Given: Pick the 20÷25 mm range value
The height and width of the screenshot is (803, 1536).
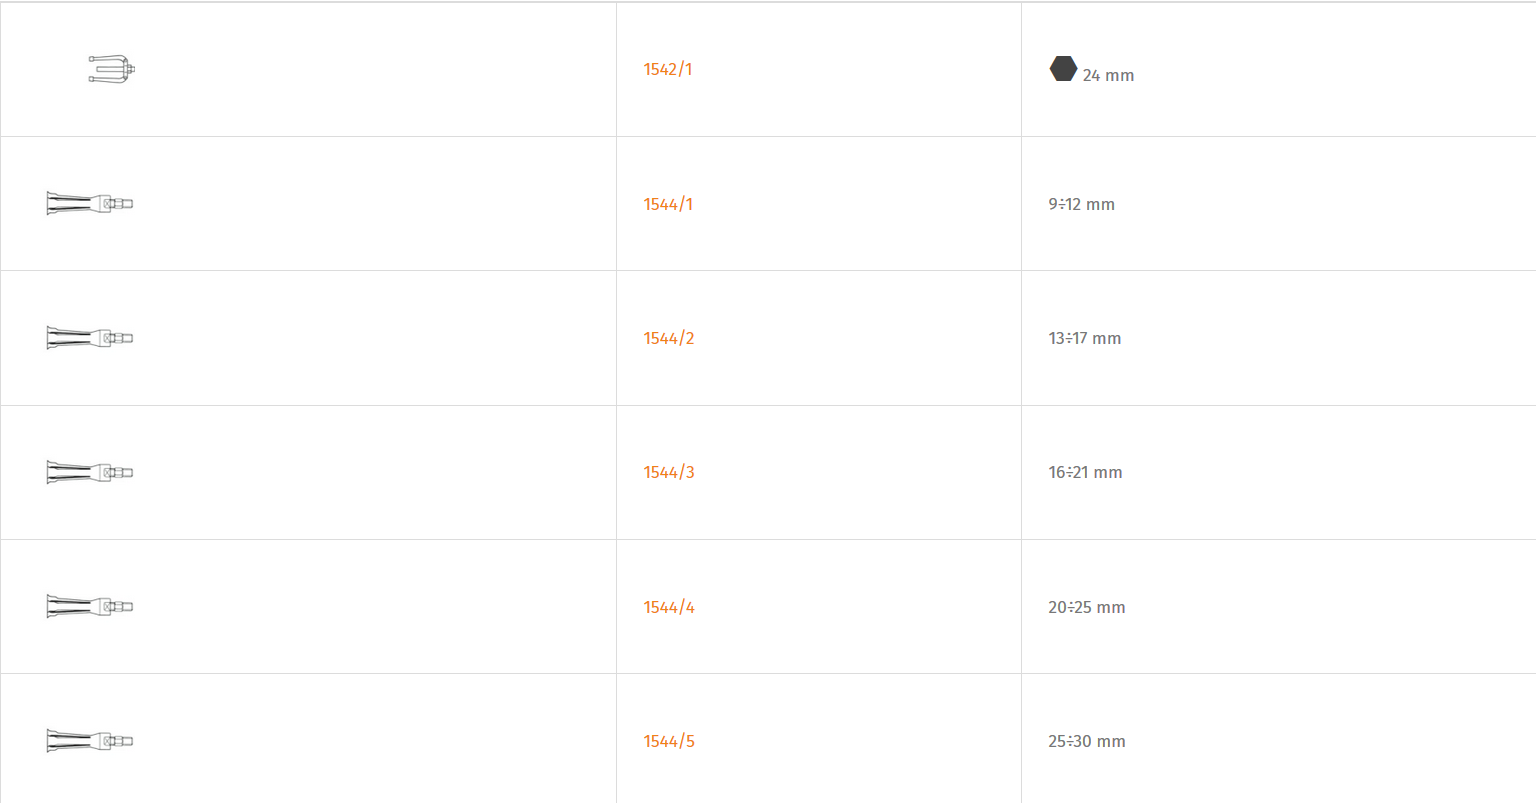Looking at the screenshot, I should (x=1086, y=607).
